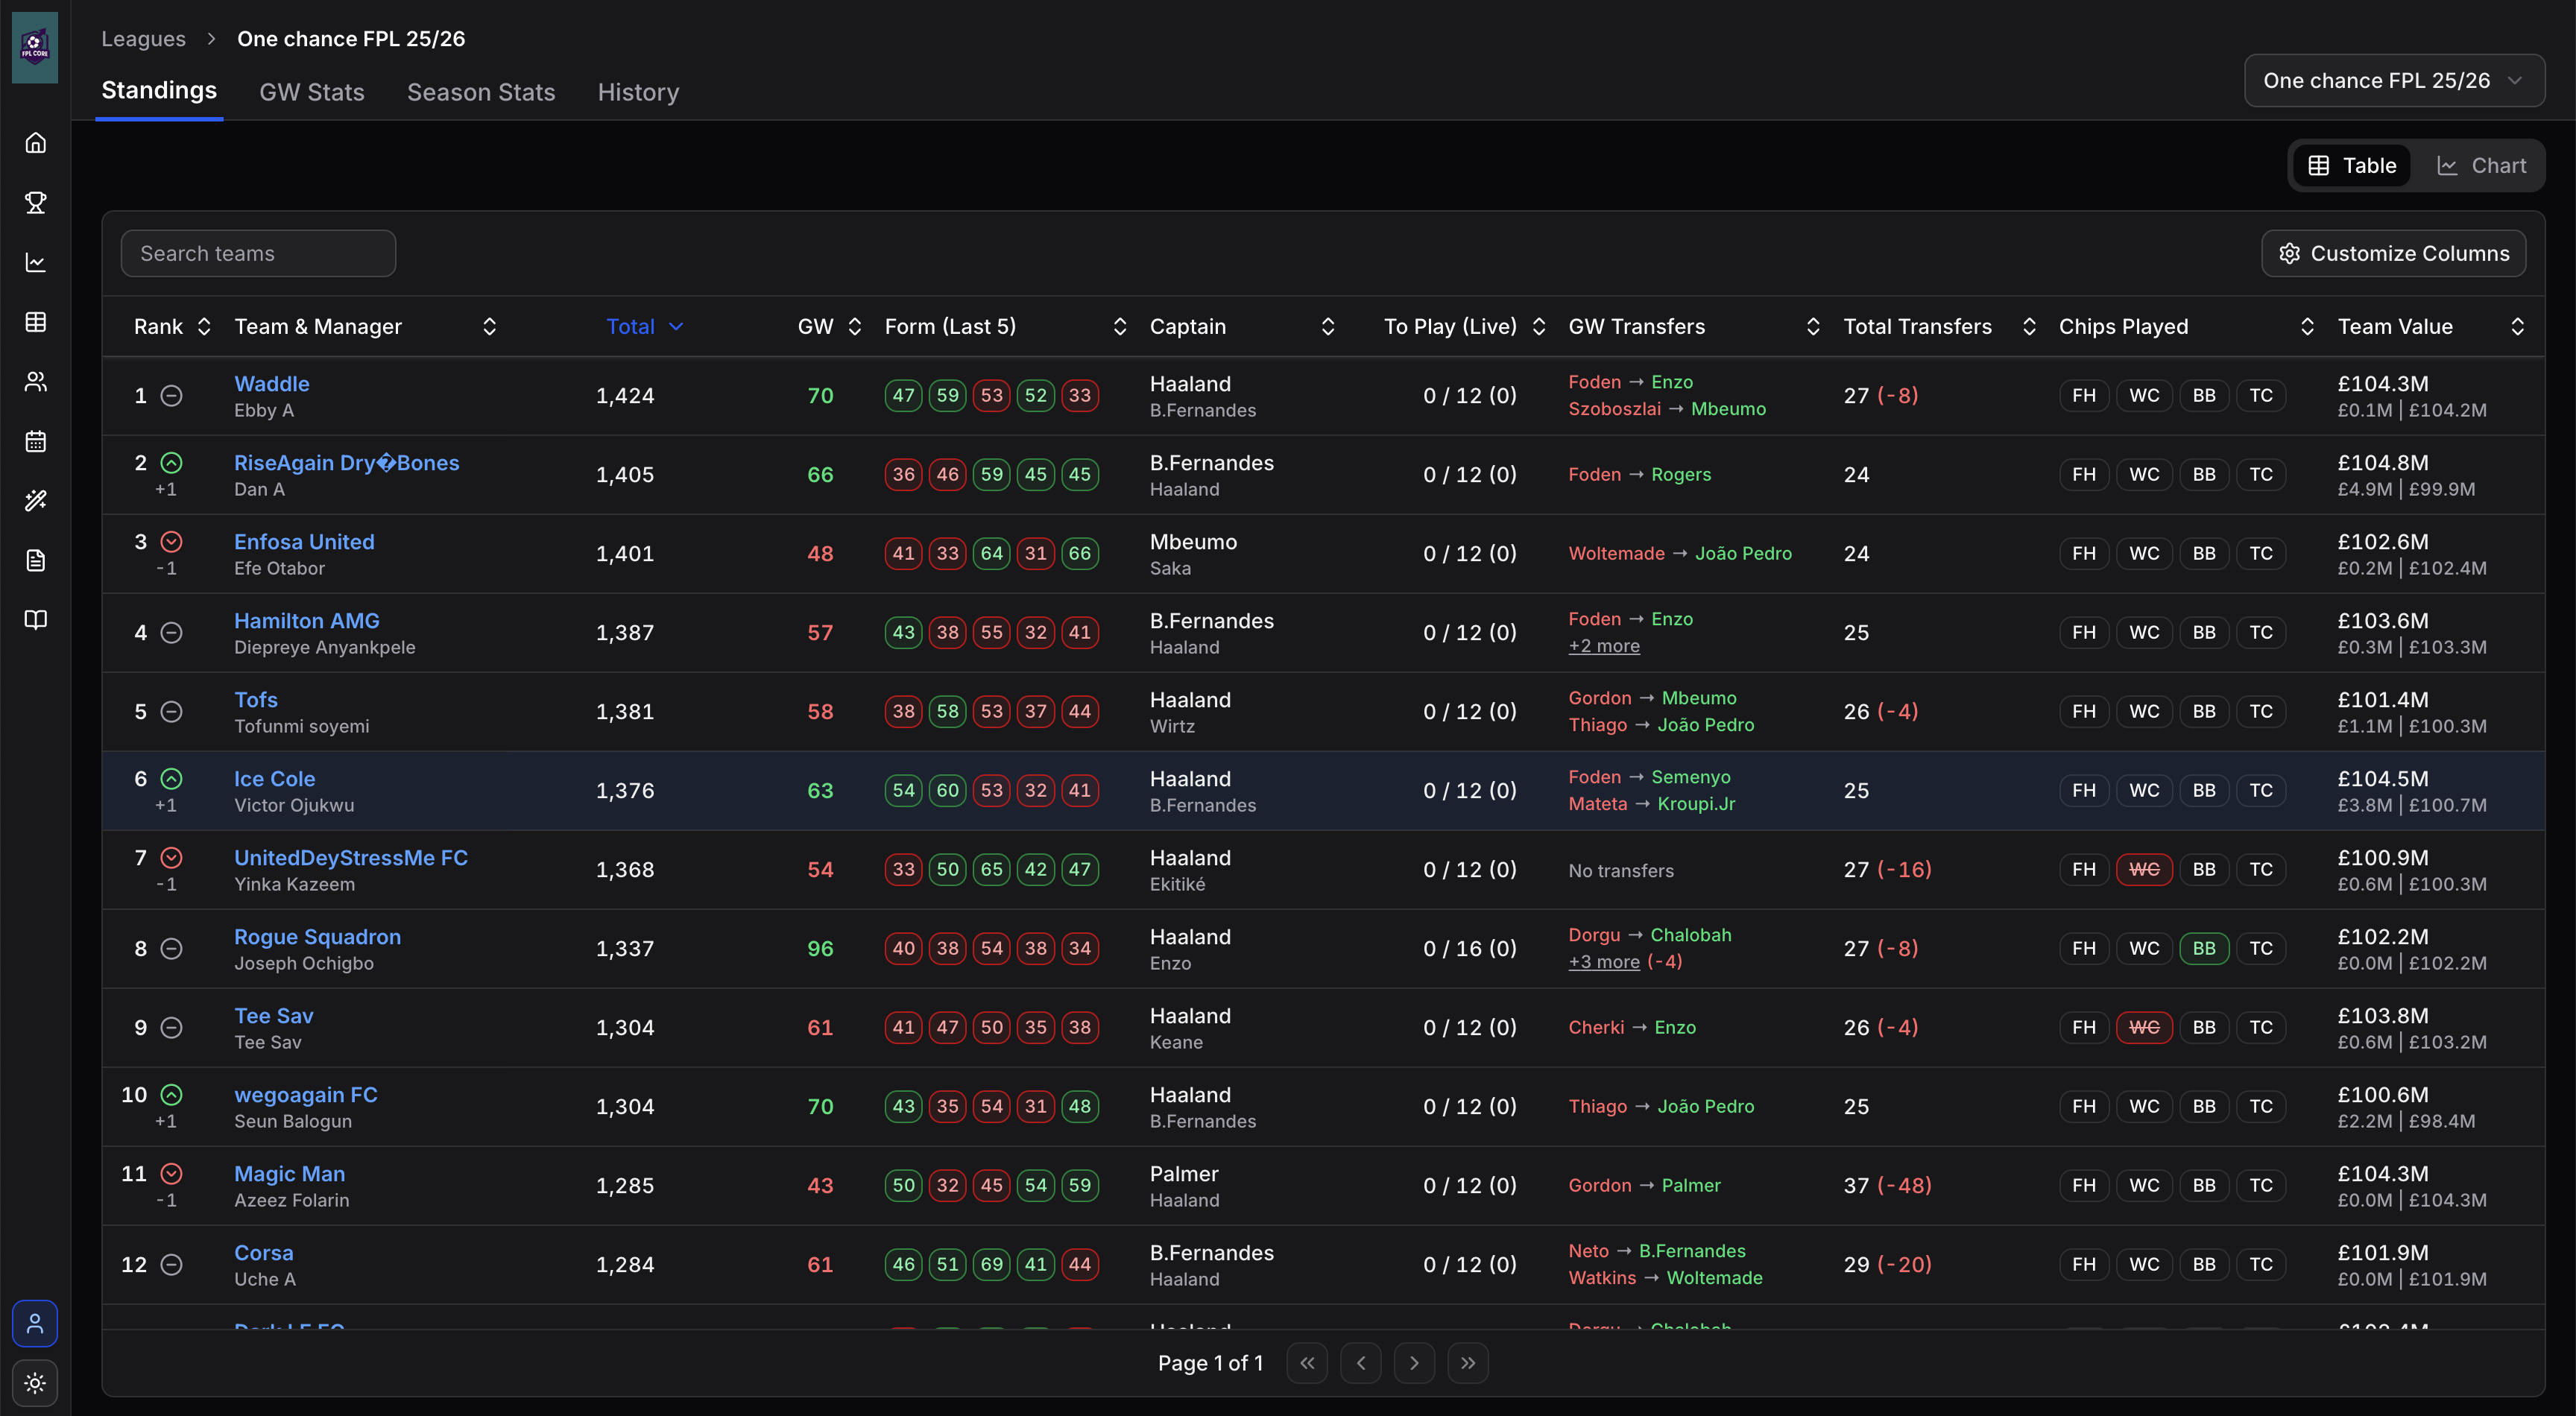Open the book icon in the sidebar
Screen dimensions: 2576x1416
tap(36, 620)
